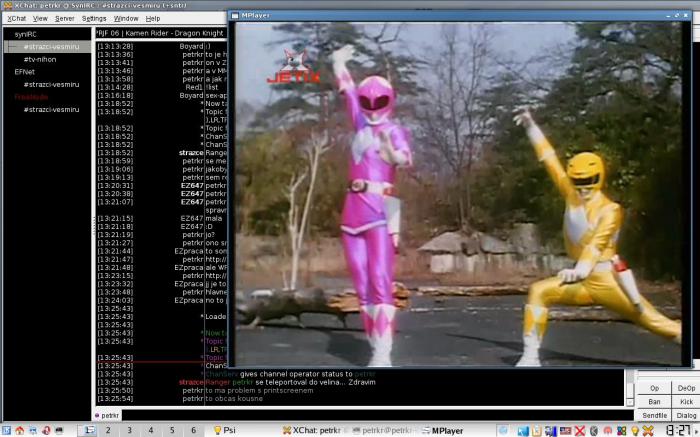Screen dimensions: 700x437
Task: Select the bottom #strazci-vesmiru channel entry
Action: point(51,109)
